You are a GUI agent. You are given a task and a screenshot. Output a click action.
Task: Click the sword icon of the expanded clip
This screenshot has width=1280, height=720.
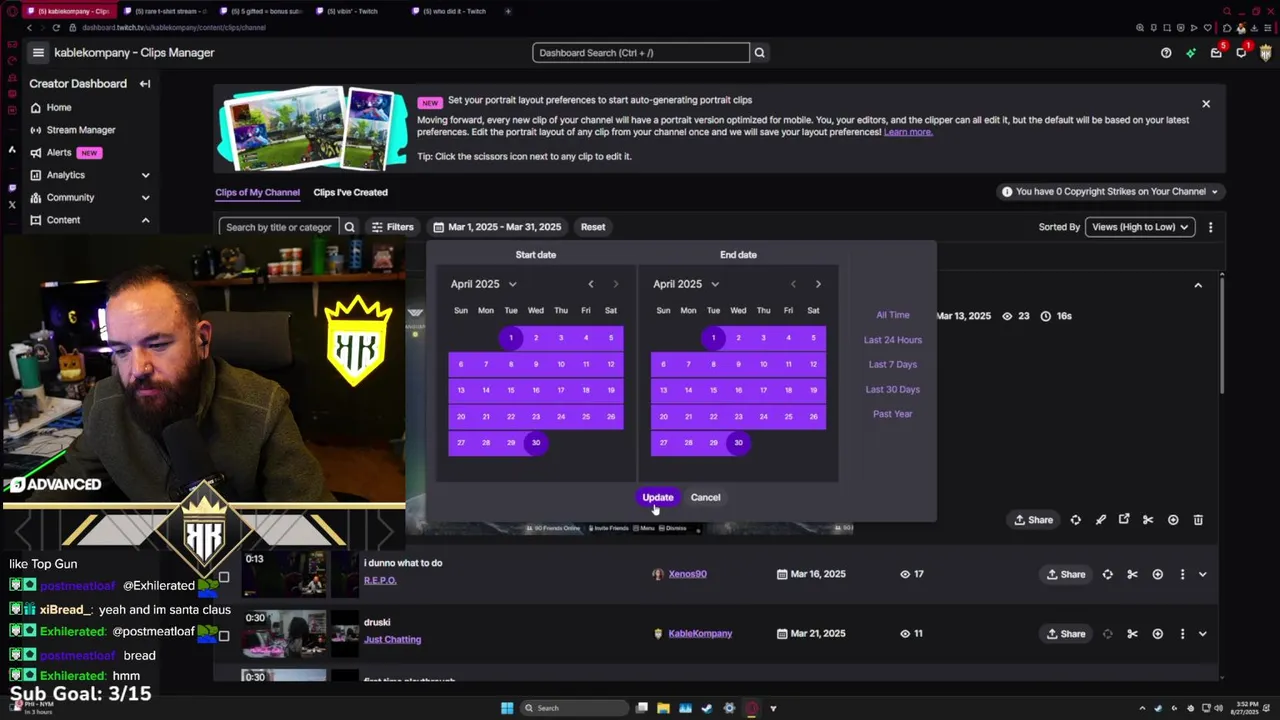1100,520
